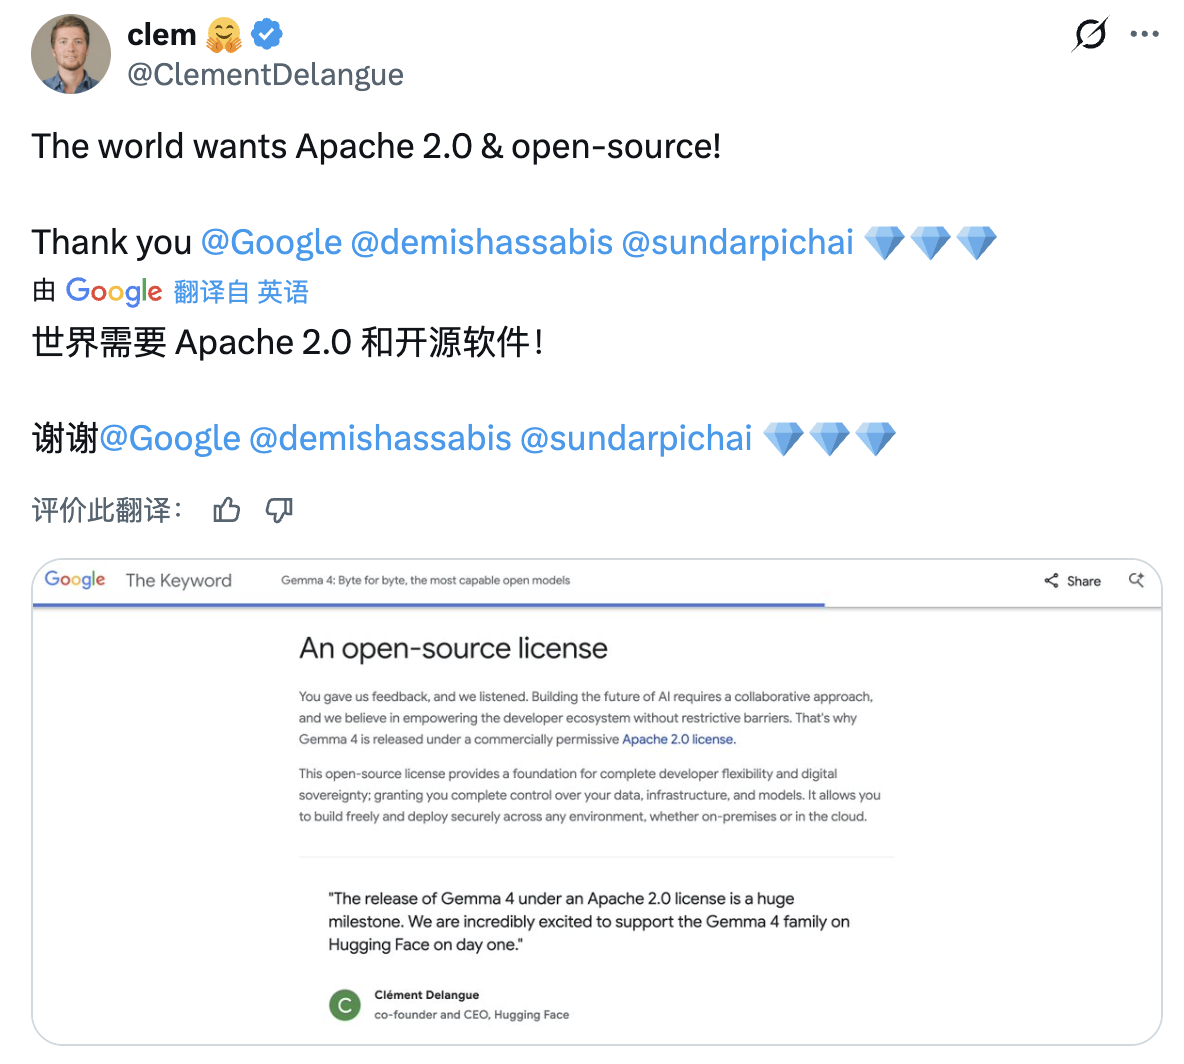Open the Apache 2.0 license link
This screenshot has height=1064, width=1184.
point(680,740)
